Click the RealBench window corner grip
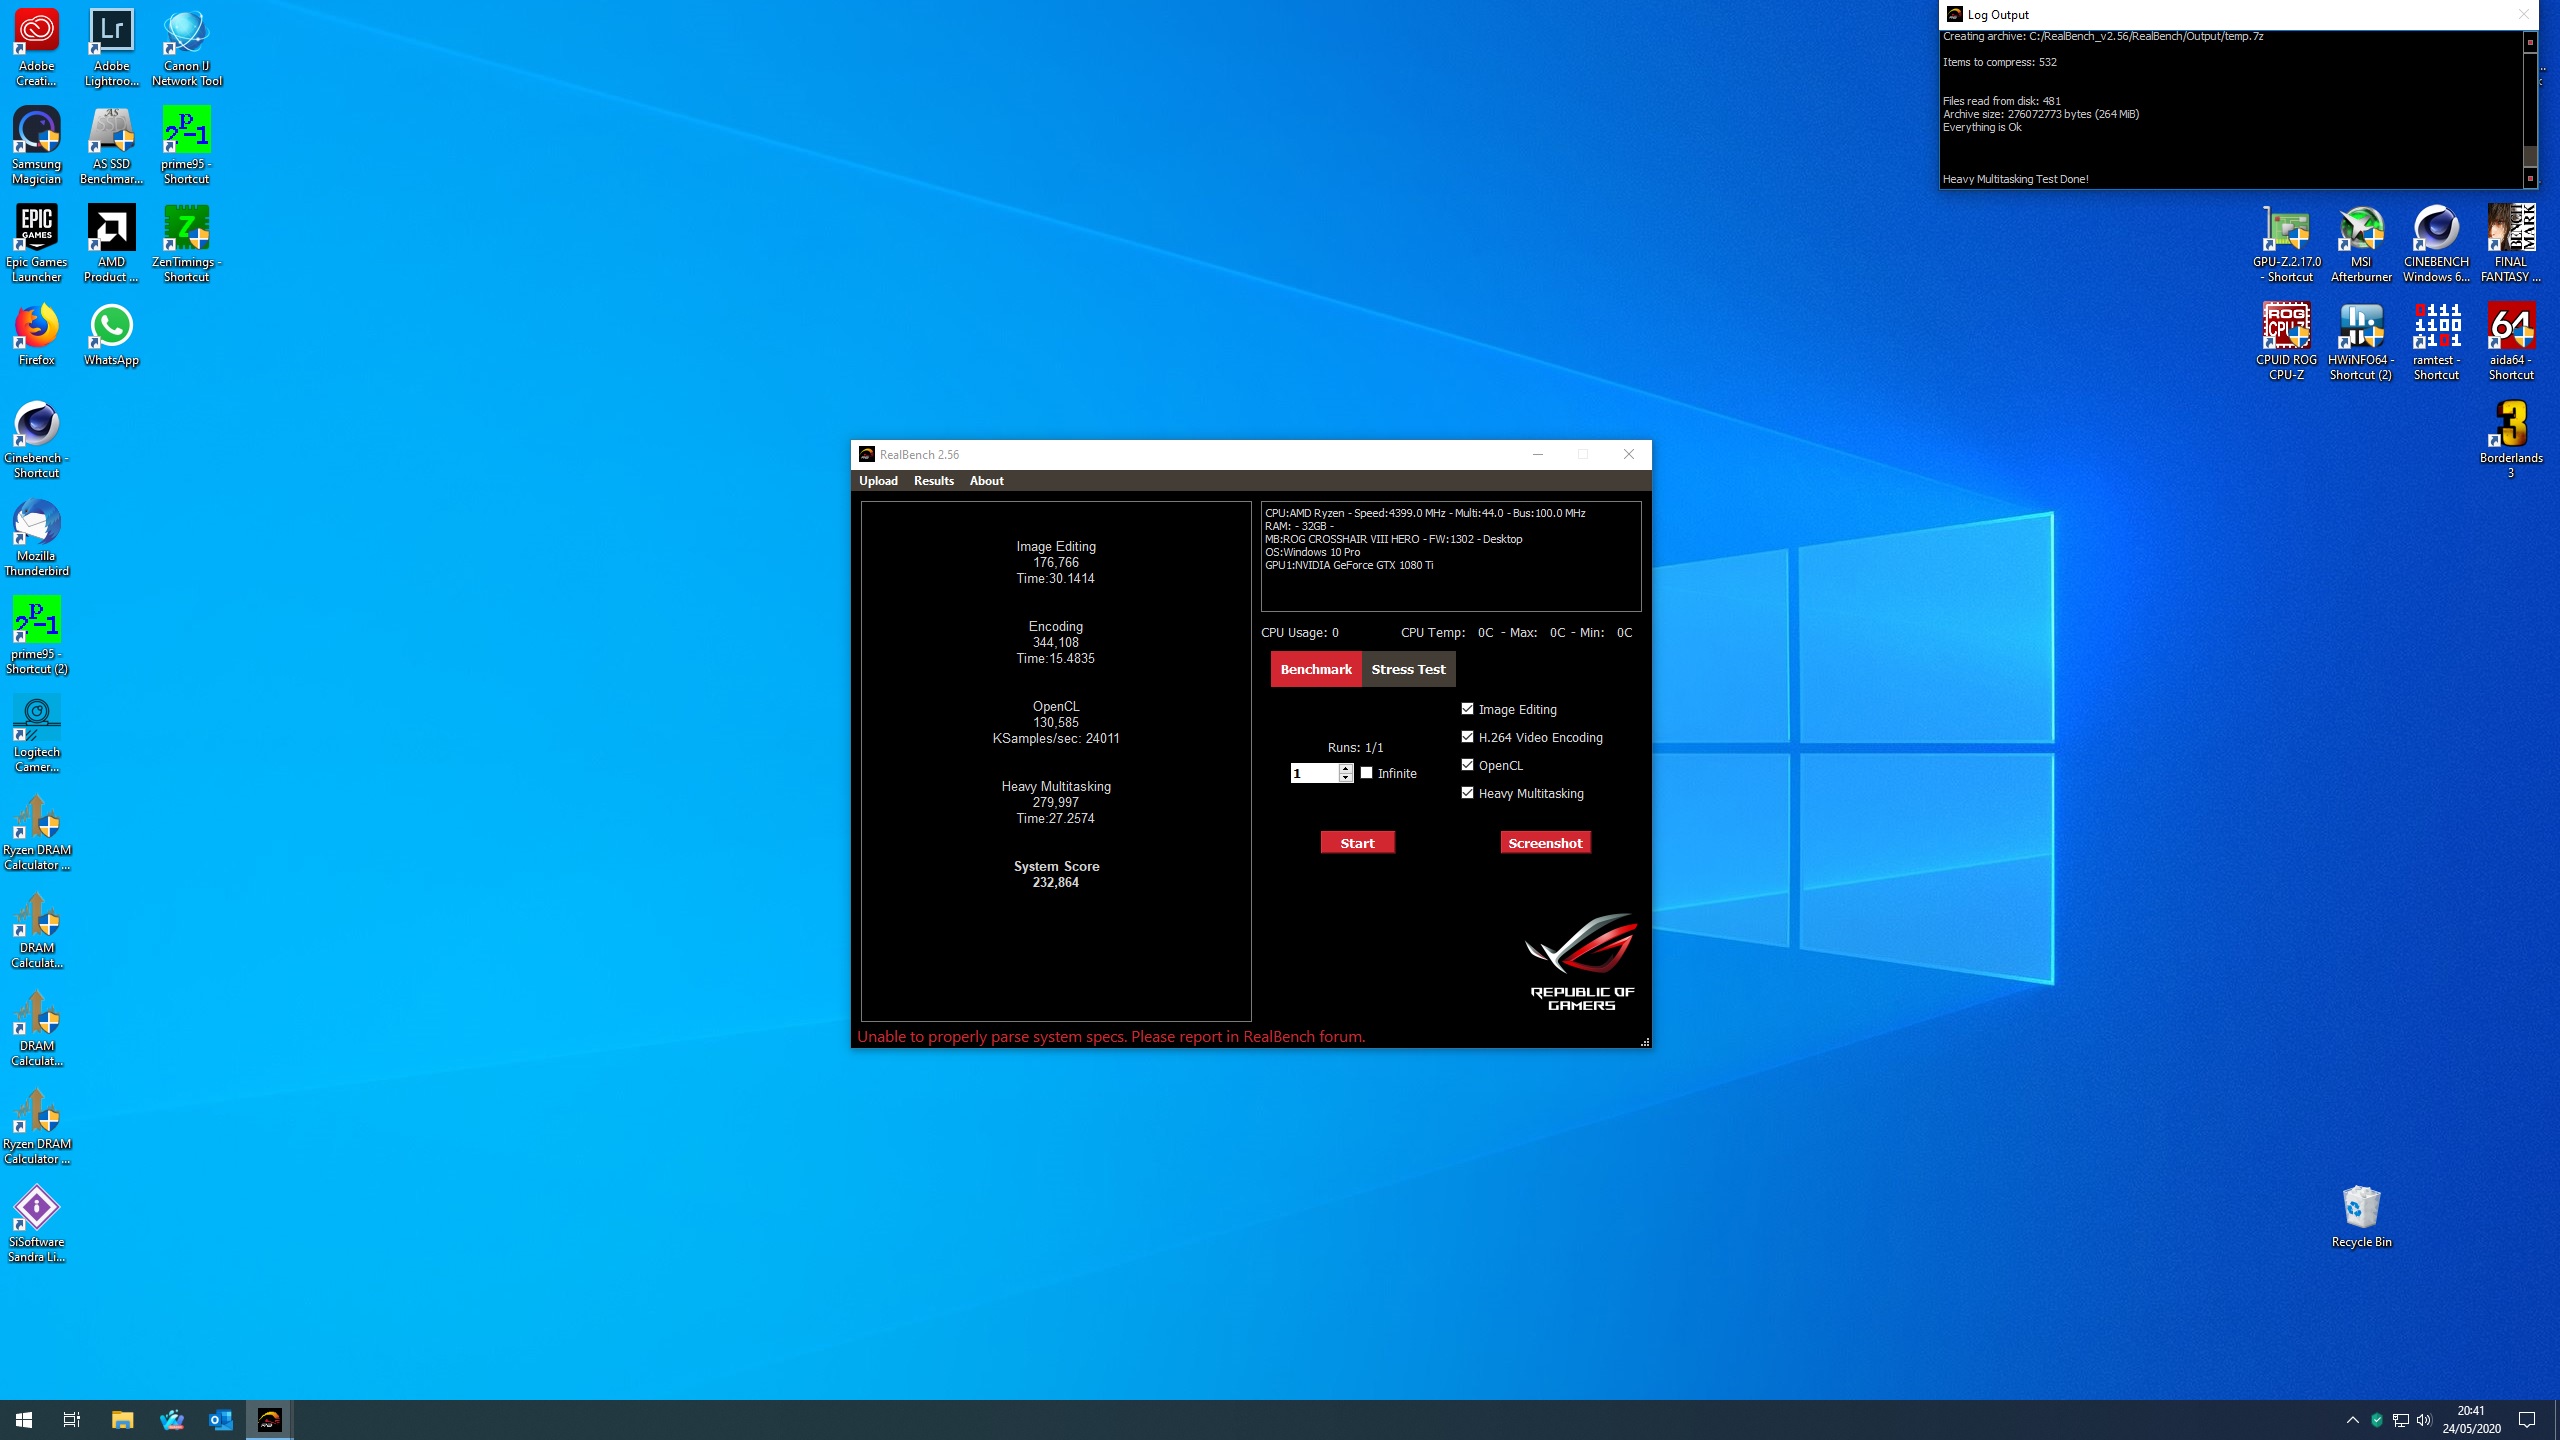 [x=1645, y=1042]
